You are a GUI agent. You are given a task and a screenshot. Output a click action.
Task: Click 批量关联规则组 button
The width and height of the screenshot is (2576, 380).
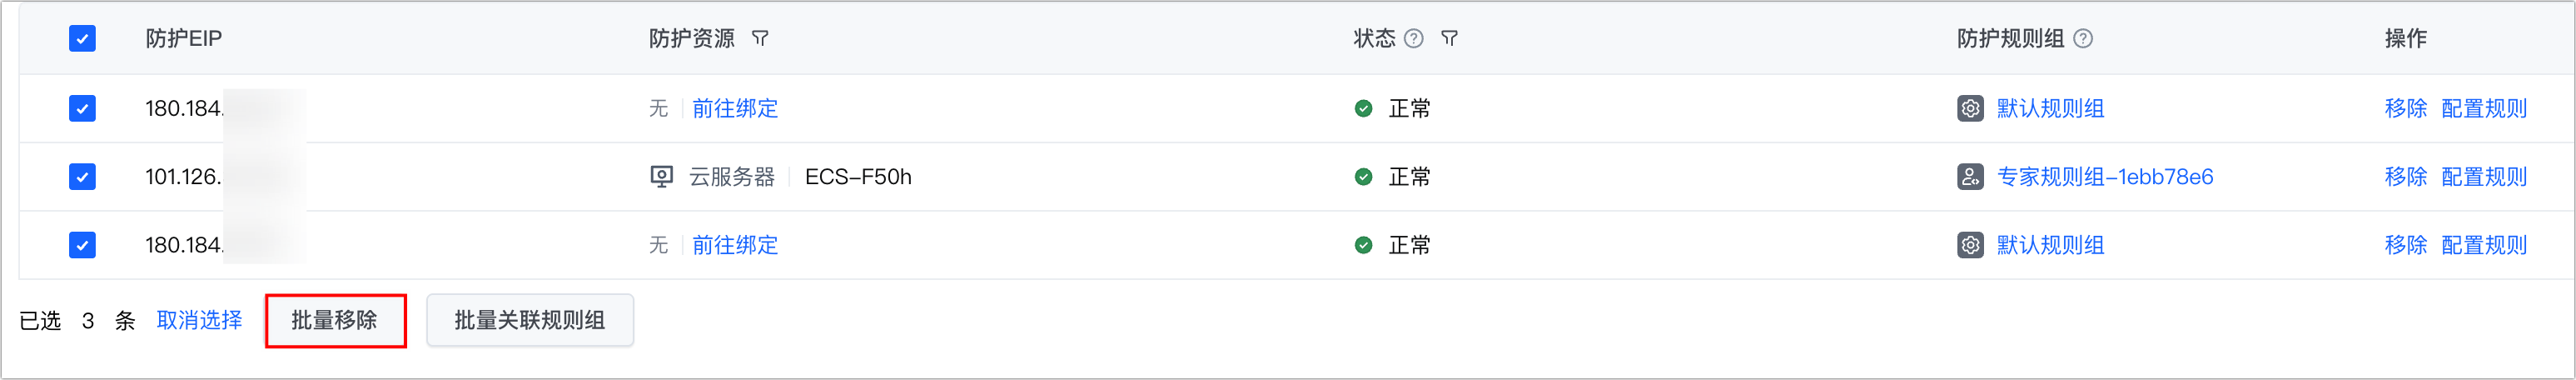[x=530, y=320]
